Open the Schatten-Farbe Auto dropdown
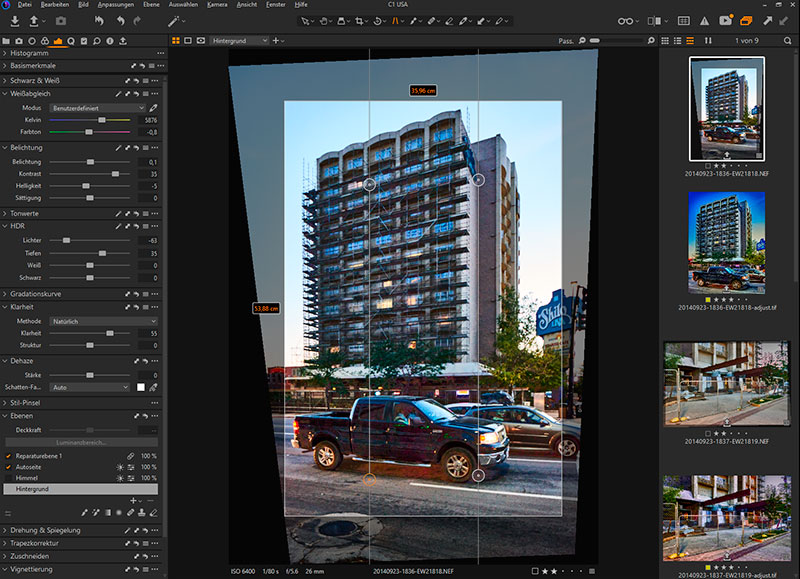Viewport: 800px width, 579px height. [90, 387]
